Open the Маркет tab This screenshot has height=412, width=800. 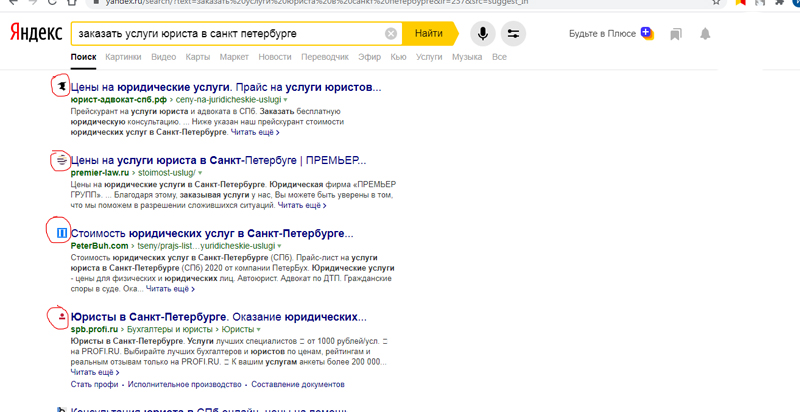pos(234,57)
